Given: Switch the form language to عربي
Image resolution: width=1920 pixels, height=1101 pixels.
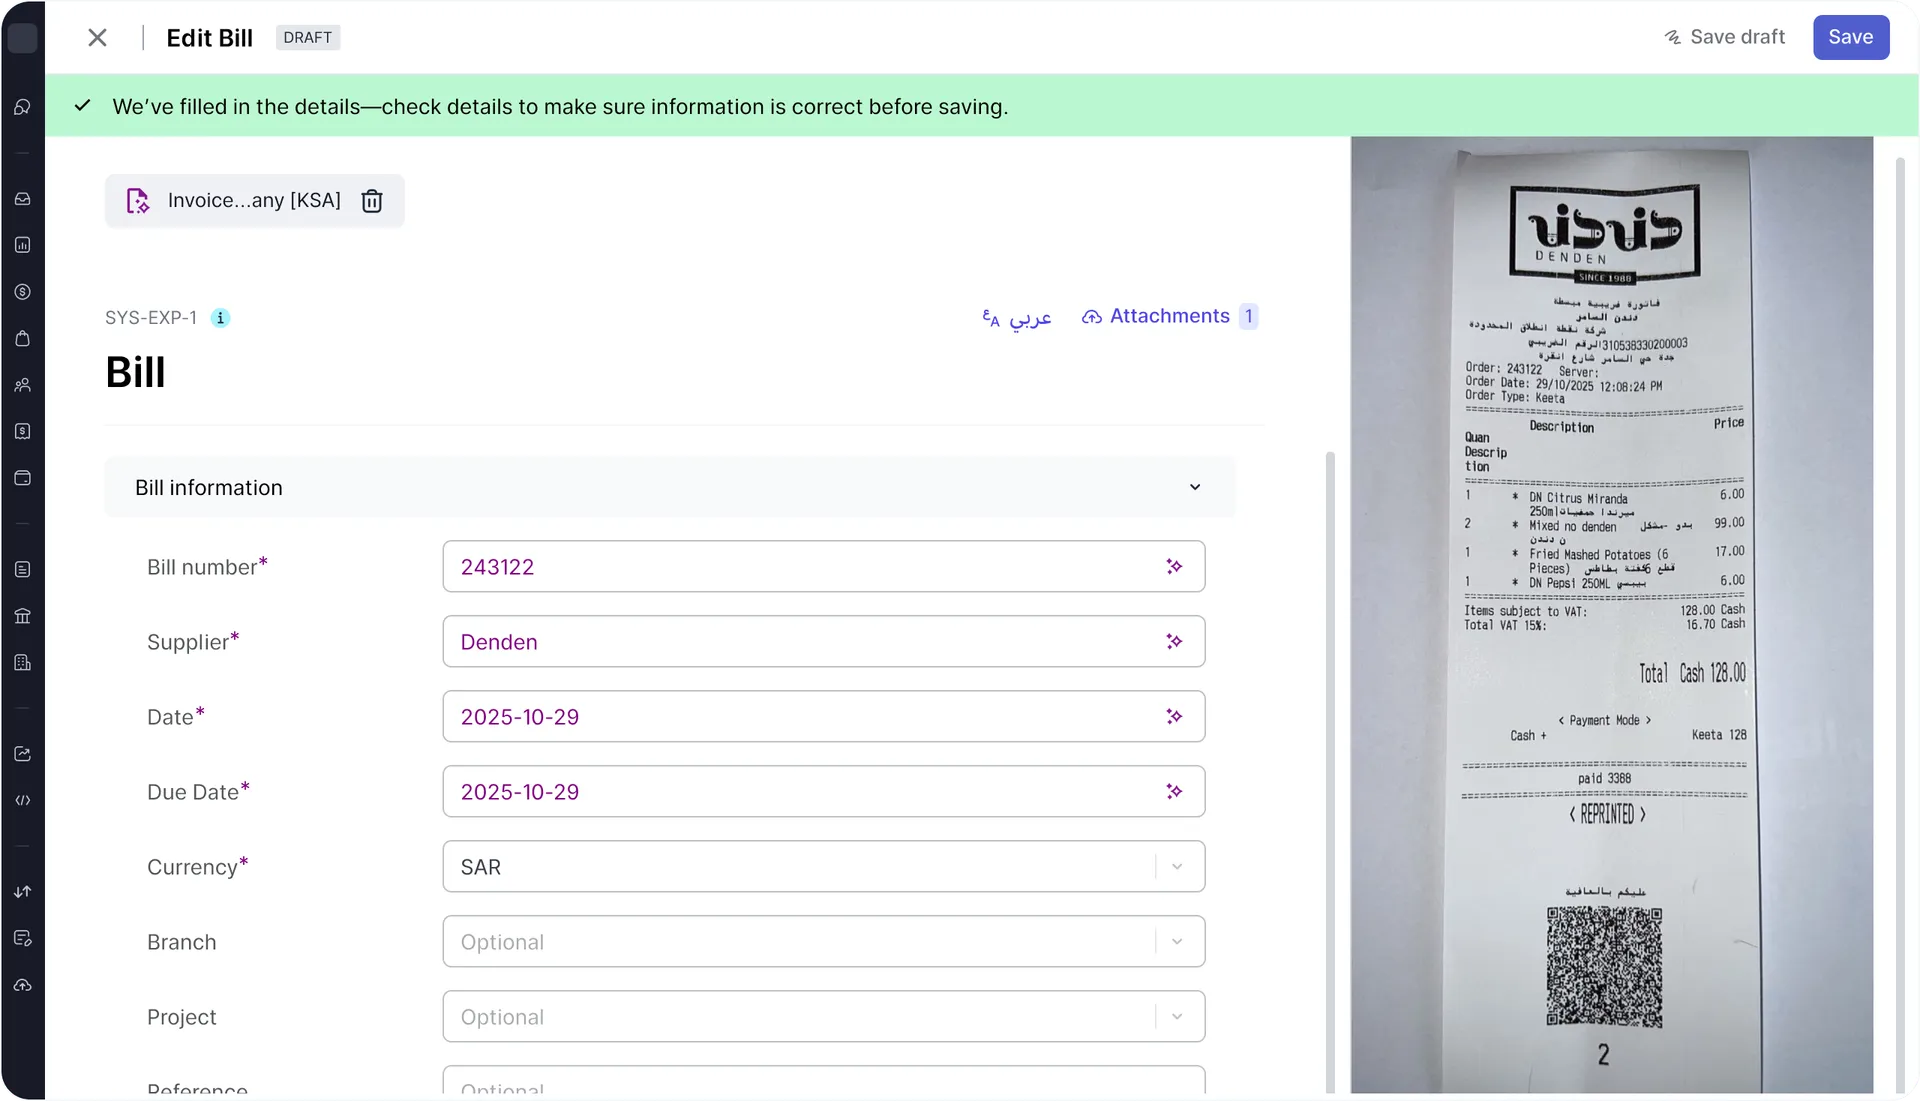Looking at the screenshot, I should pyautogui.click(x=1017, y=318).
